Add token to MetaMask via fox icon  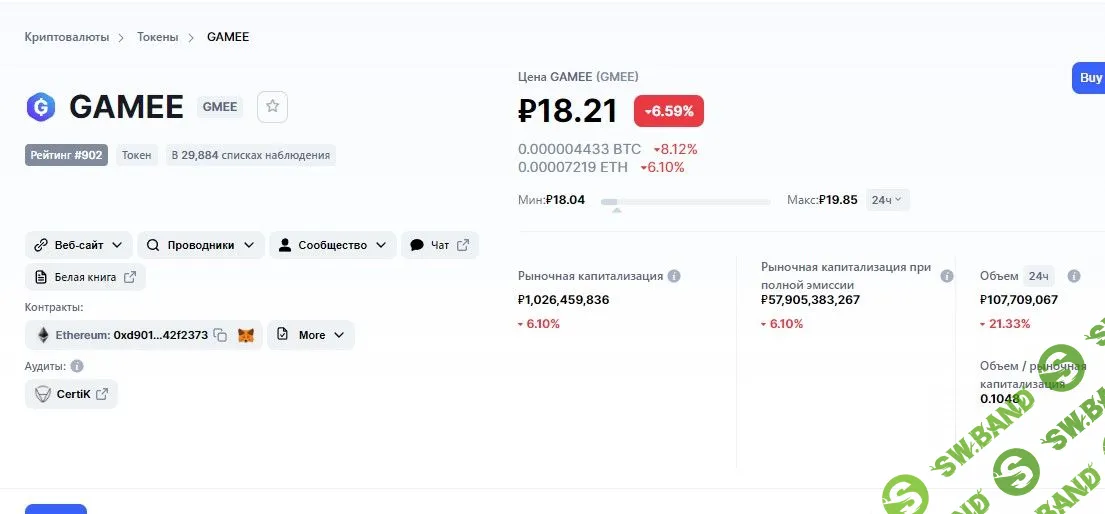pos(245,335)
